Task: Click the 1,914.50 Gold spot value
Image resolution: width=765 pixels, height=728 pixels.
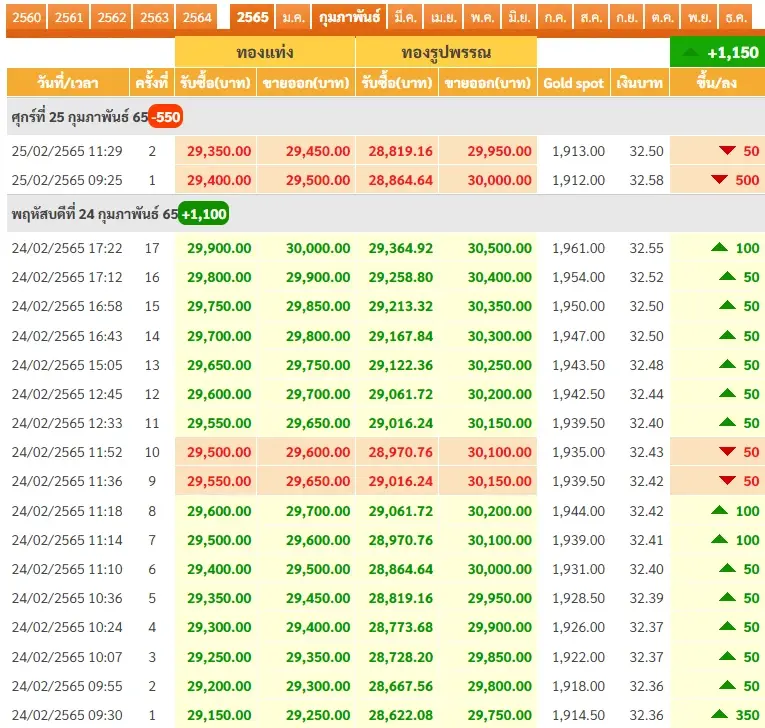Action: (578, 715)
